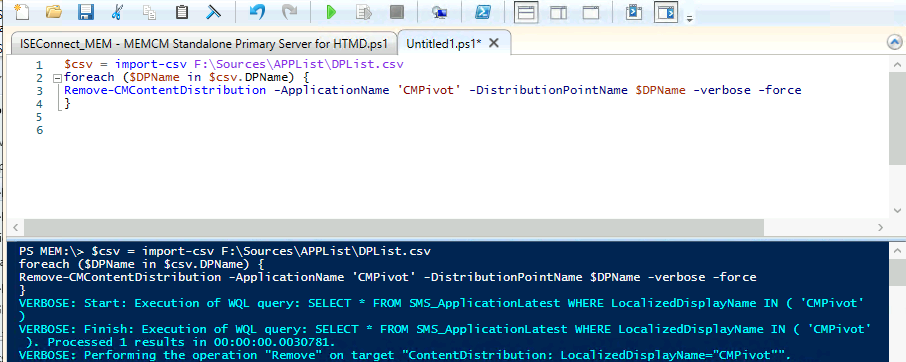Open the toolbar overflow options arrow
Image resolution: width=906 pixels, height=362 pixels.
689,18
